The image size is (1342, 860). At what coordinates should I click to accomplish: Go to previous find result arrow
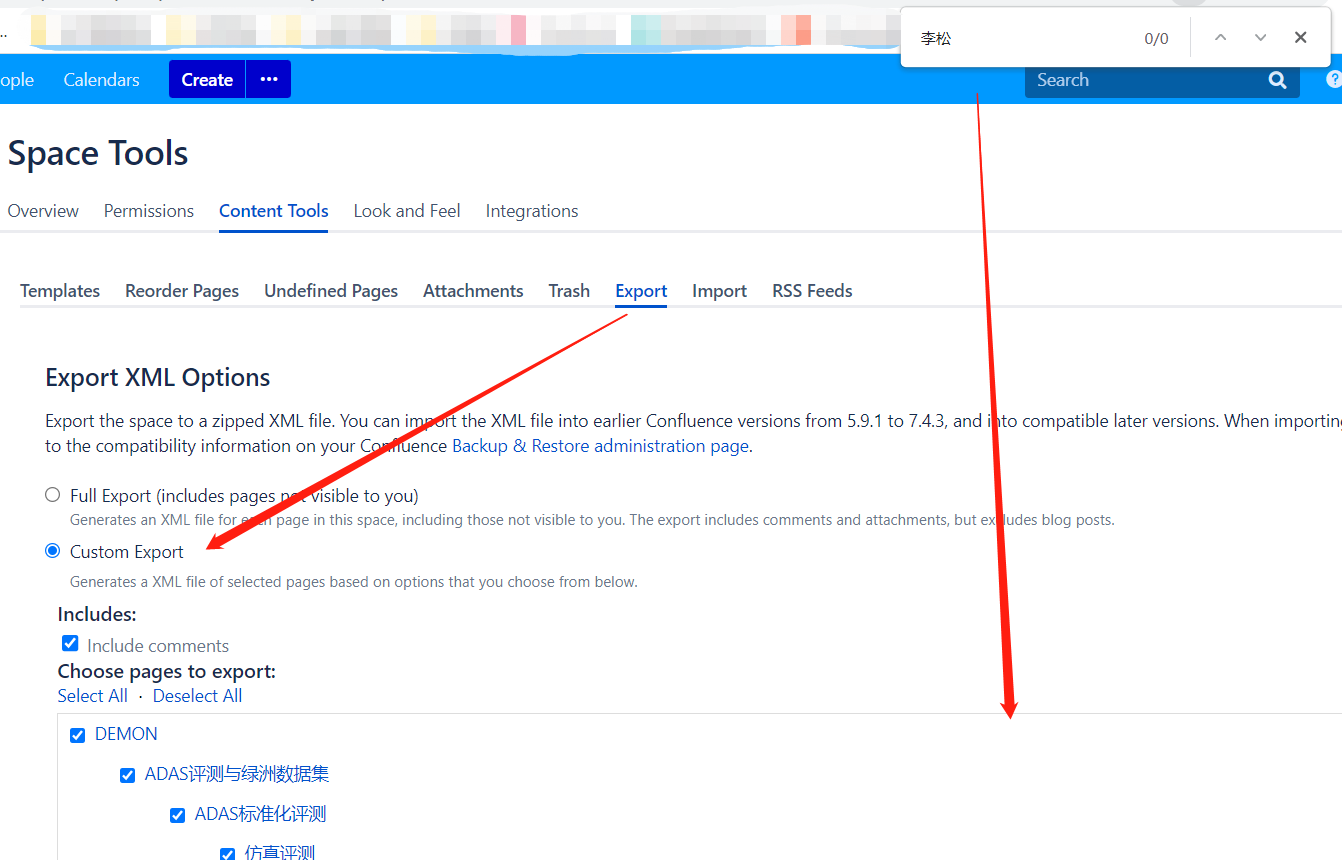pos(1220,38)
